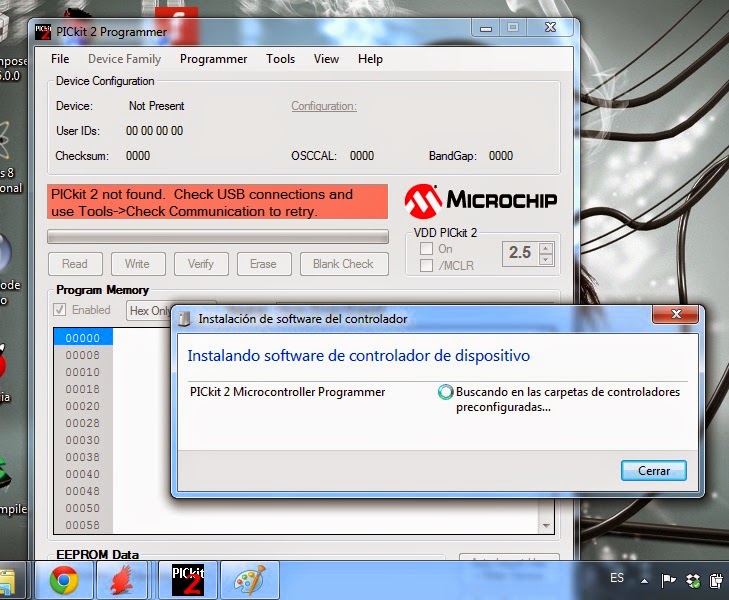Decrease VDD voltage with down arrow
The width and height of the screenshot is (729, 600).
(x=546, y=260)
